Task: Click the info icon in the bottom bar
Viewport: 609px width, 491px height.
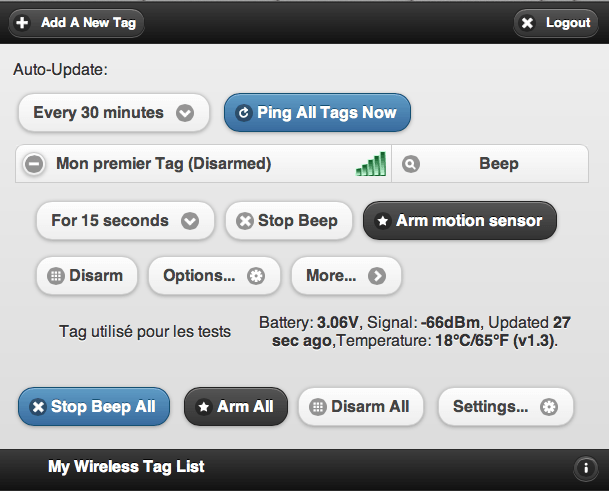Action: coord(585,467)
